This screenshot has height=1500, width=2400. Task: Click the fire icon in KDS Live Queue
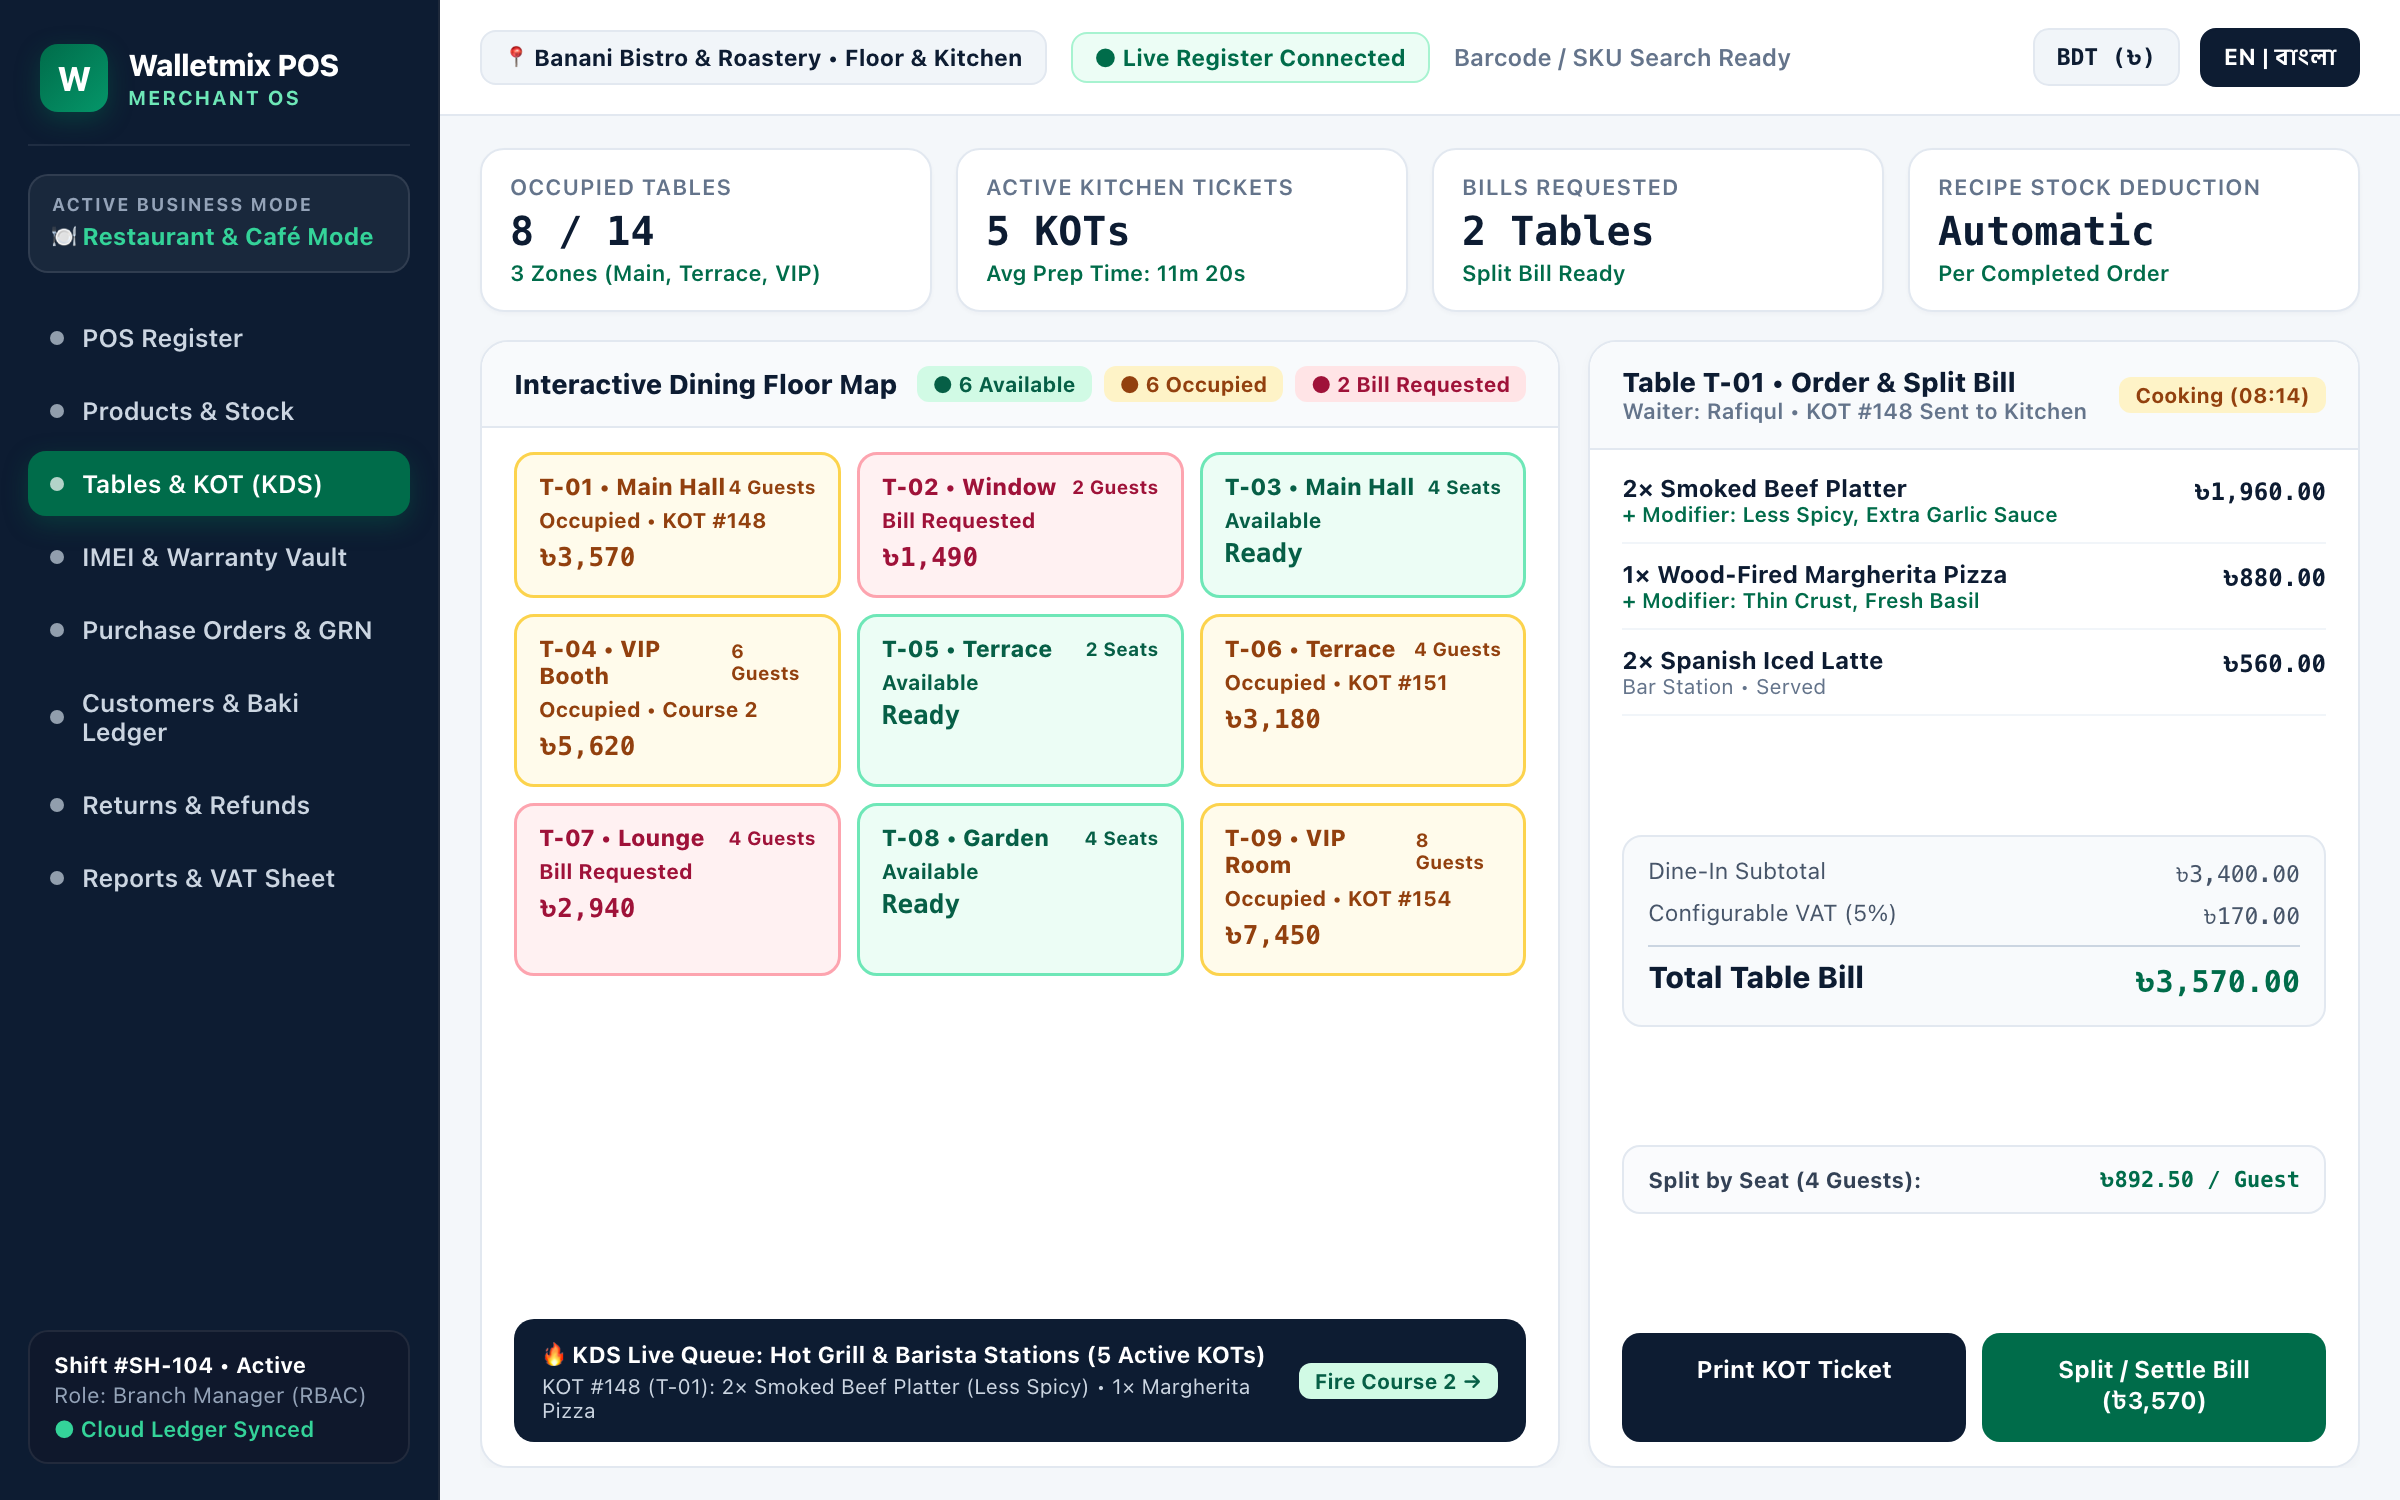[554, 1354]
